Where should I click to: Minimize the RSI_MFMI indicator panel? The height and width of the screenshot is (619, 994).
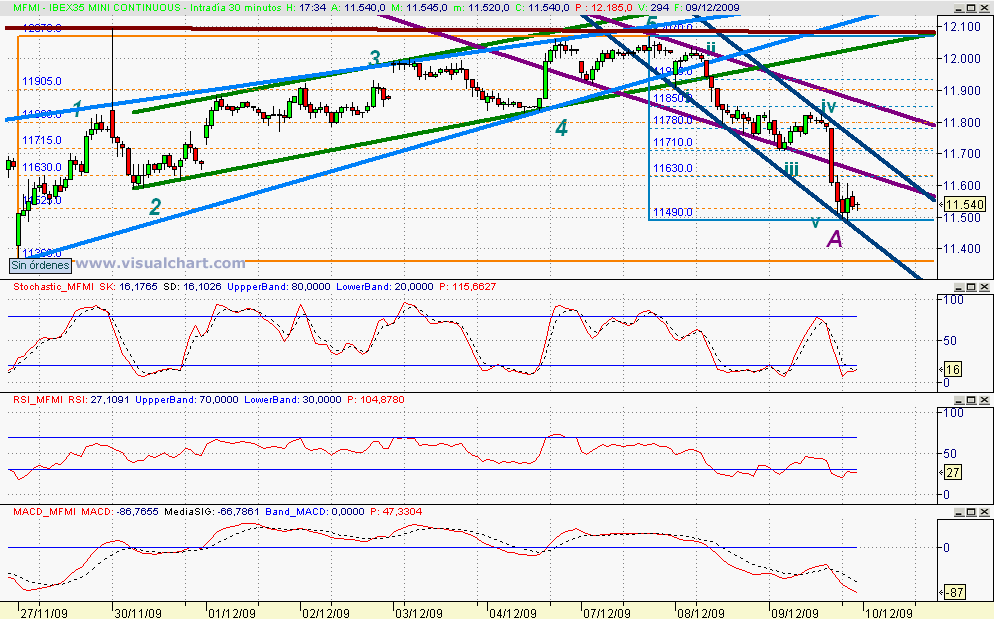pos(959,400)
